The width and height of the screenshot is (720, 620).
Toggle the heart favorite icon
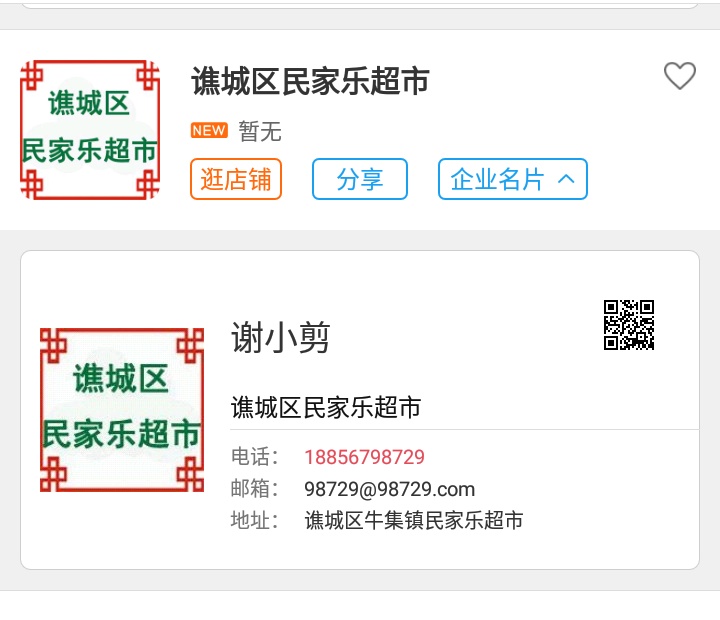pyautogui.click(x=680, y=76)
